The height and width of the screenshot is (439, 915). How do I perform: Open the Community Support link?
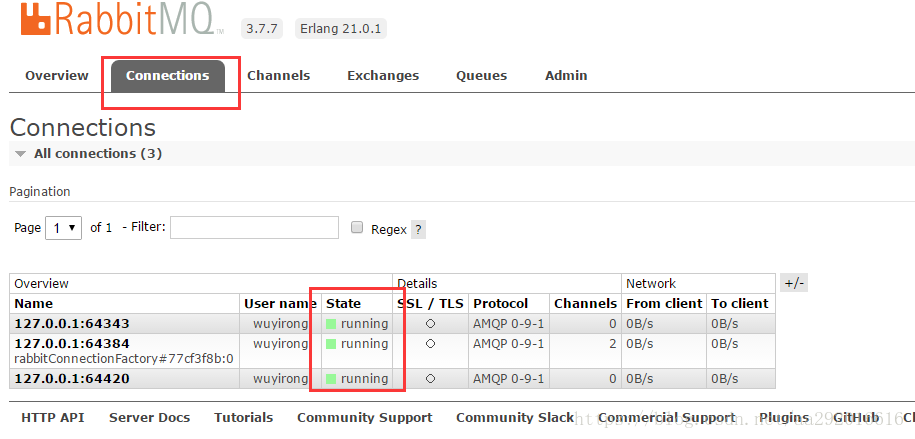click(365, 418)
